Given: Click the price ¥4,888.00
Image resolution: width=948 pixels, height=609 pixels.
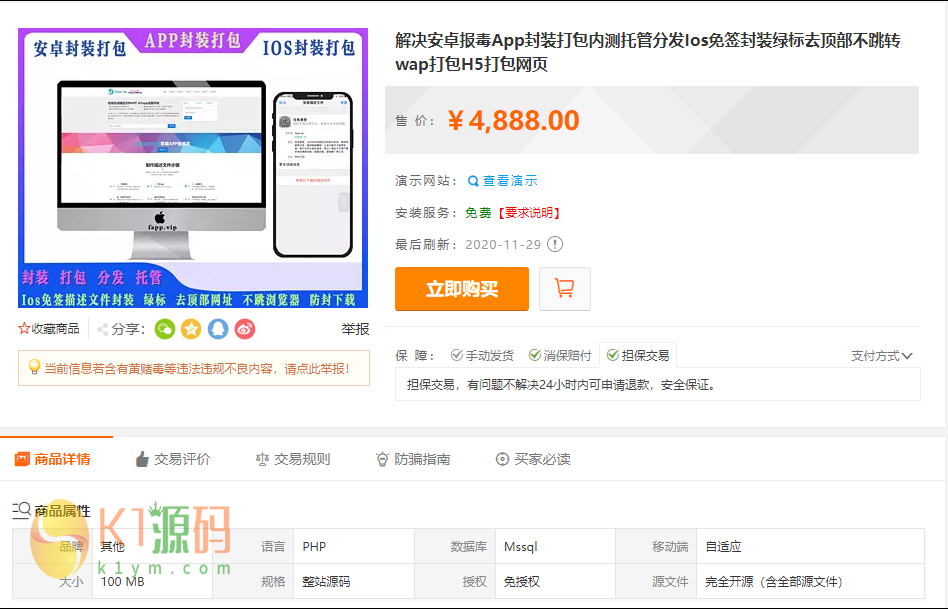Looking at the screenshot, I should [513, 120].
